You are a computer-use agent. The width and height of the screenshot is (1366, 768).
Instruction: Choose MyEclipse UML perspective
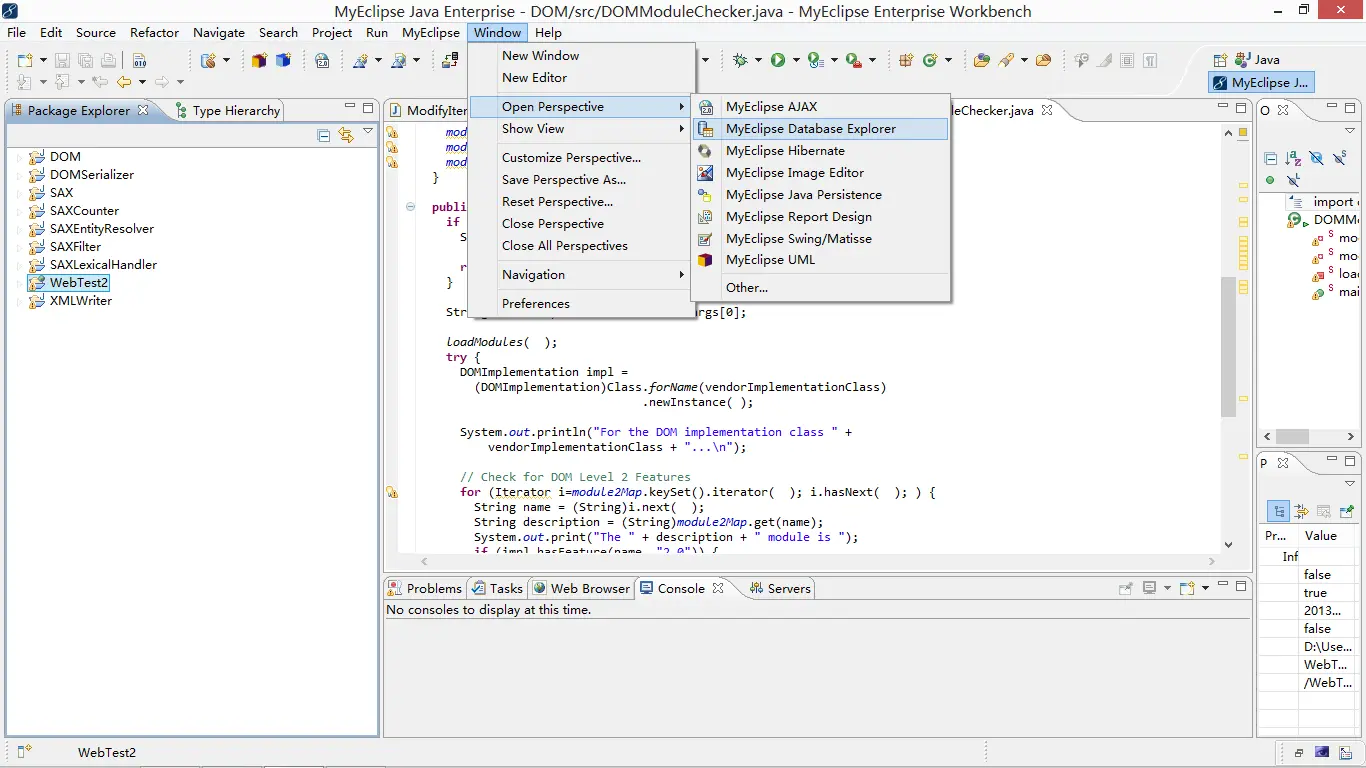(820, 260)
